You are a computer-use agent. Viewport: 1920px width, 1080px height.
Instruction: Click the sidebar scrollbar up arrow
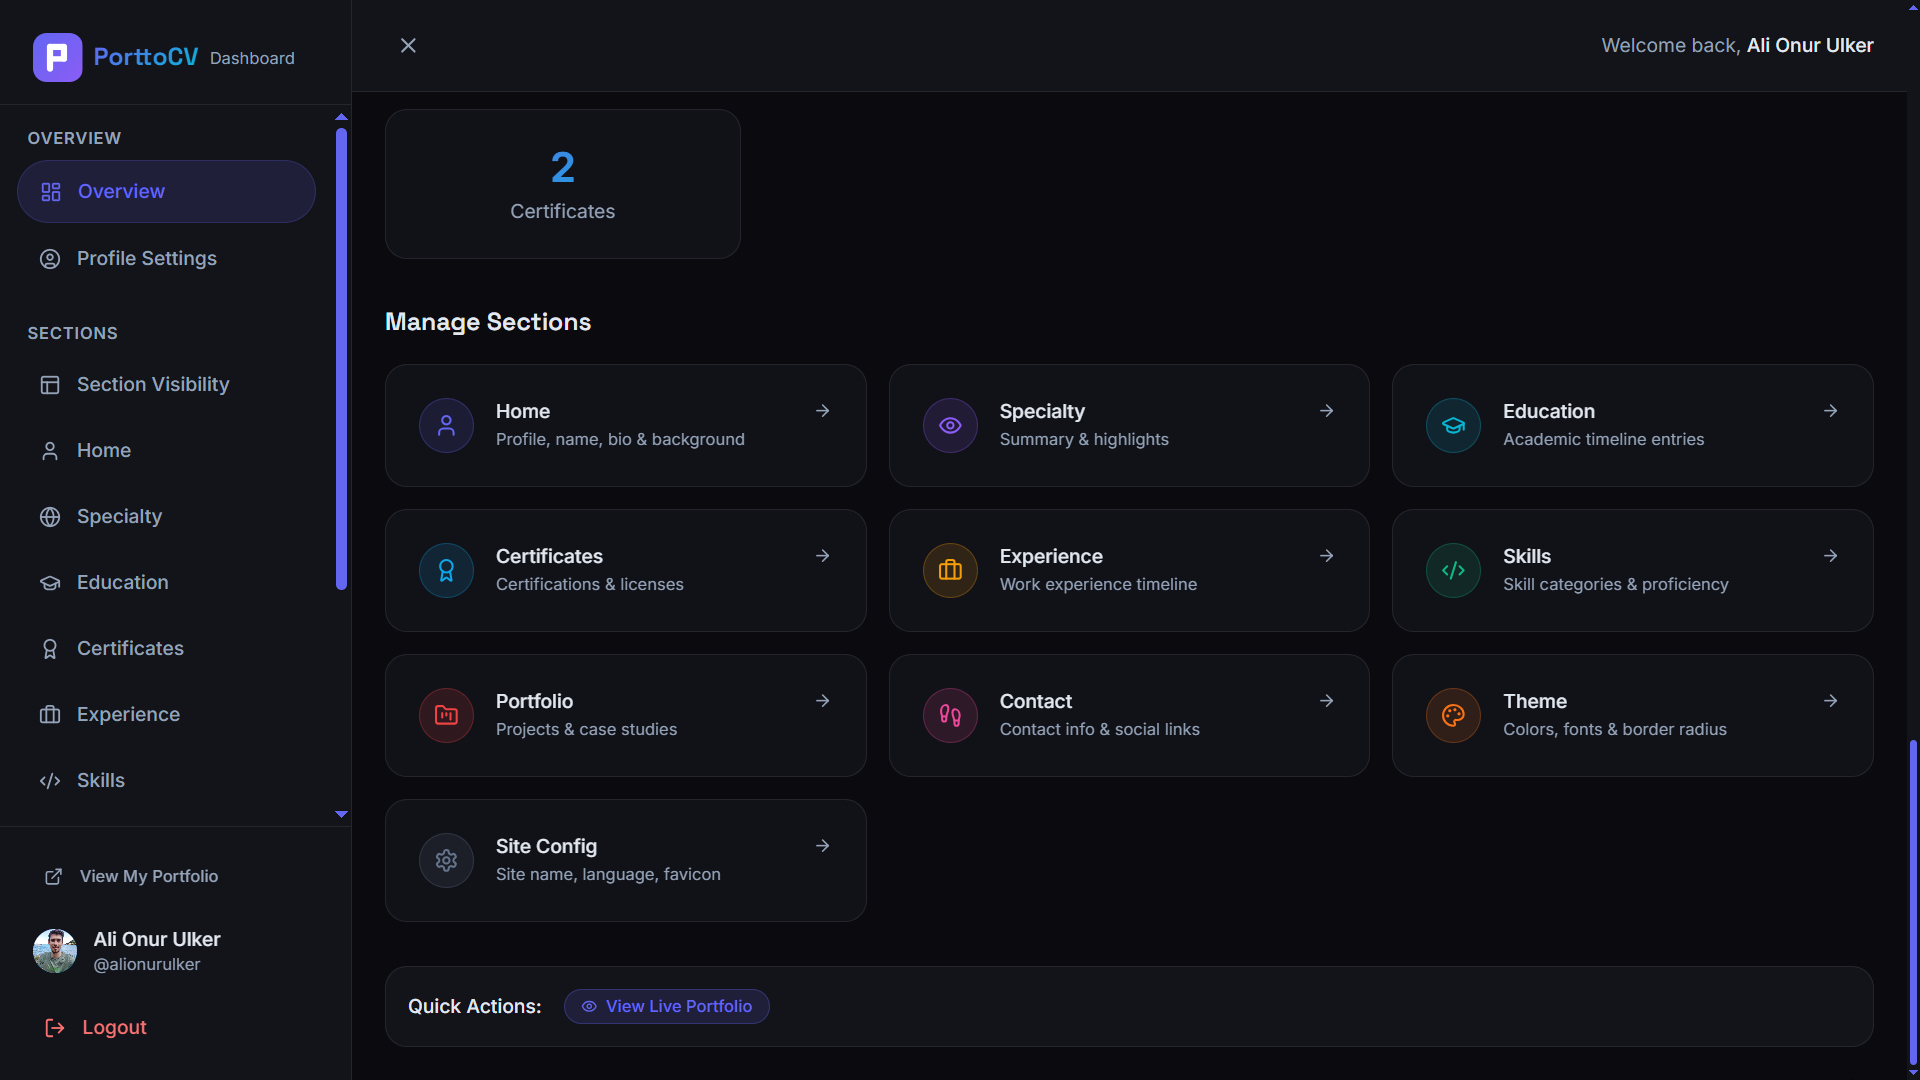click(341, 117)
